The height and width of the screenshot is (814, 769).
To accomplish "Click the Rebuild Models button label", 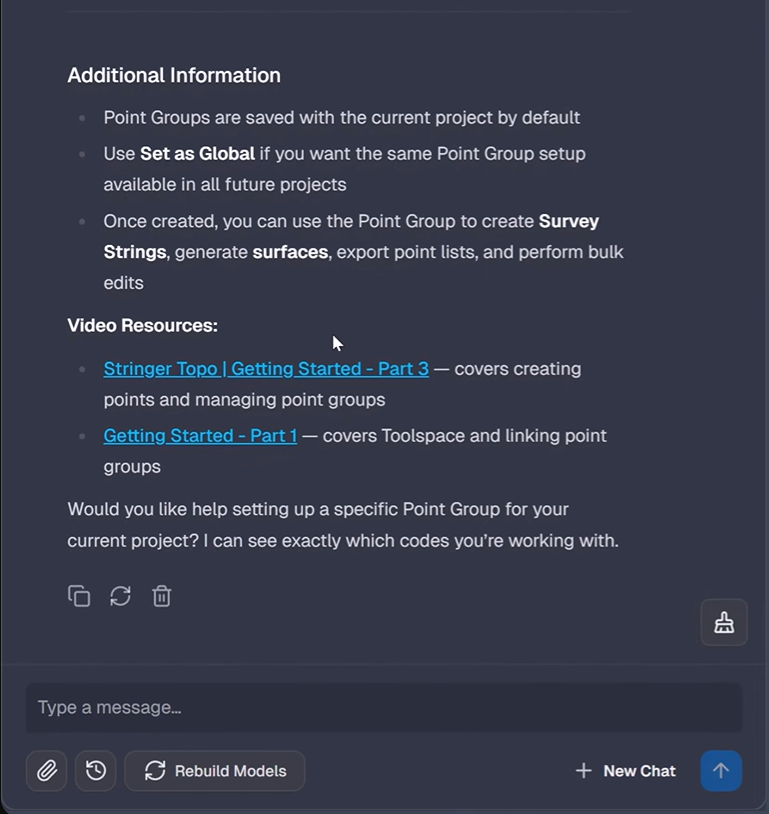I will click(x=231, y=771).
